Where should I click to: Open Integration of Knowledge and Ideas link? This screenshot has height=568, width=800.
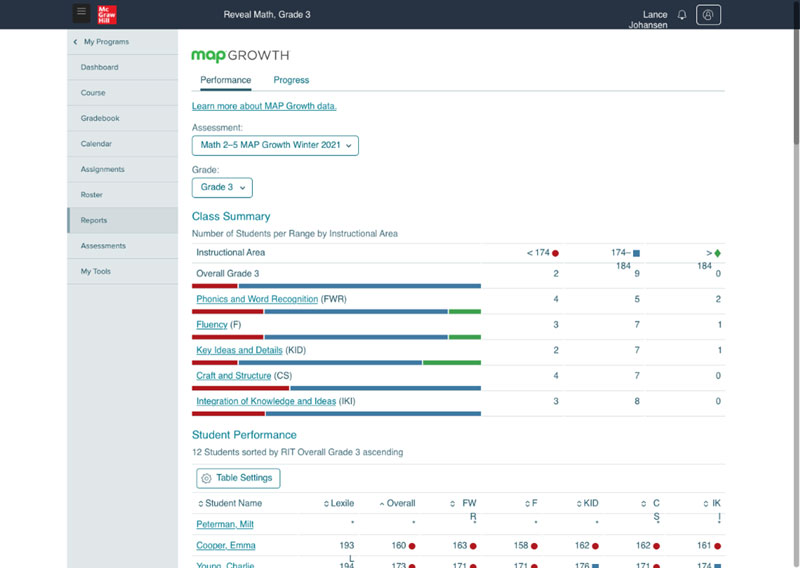pyautogui.click(x=266, y=401)
